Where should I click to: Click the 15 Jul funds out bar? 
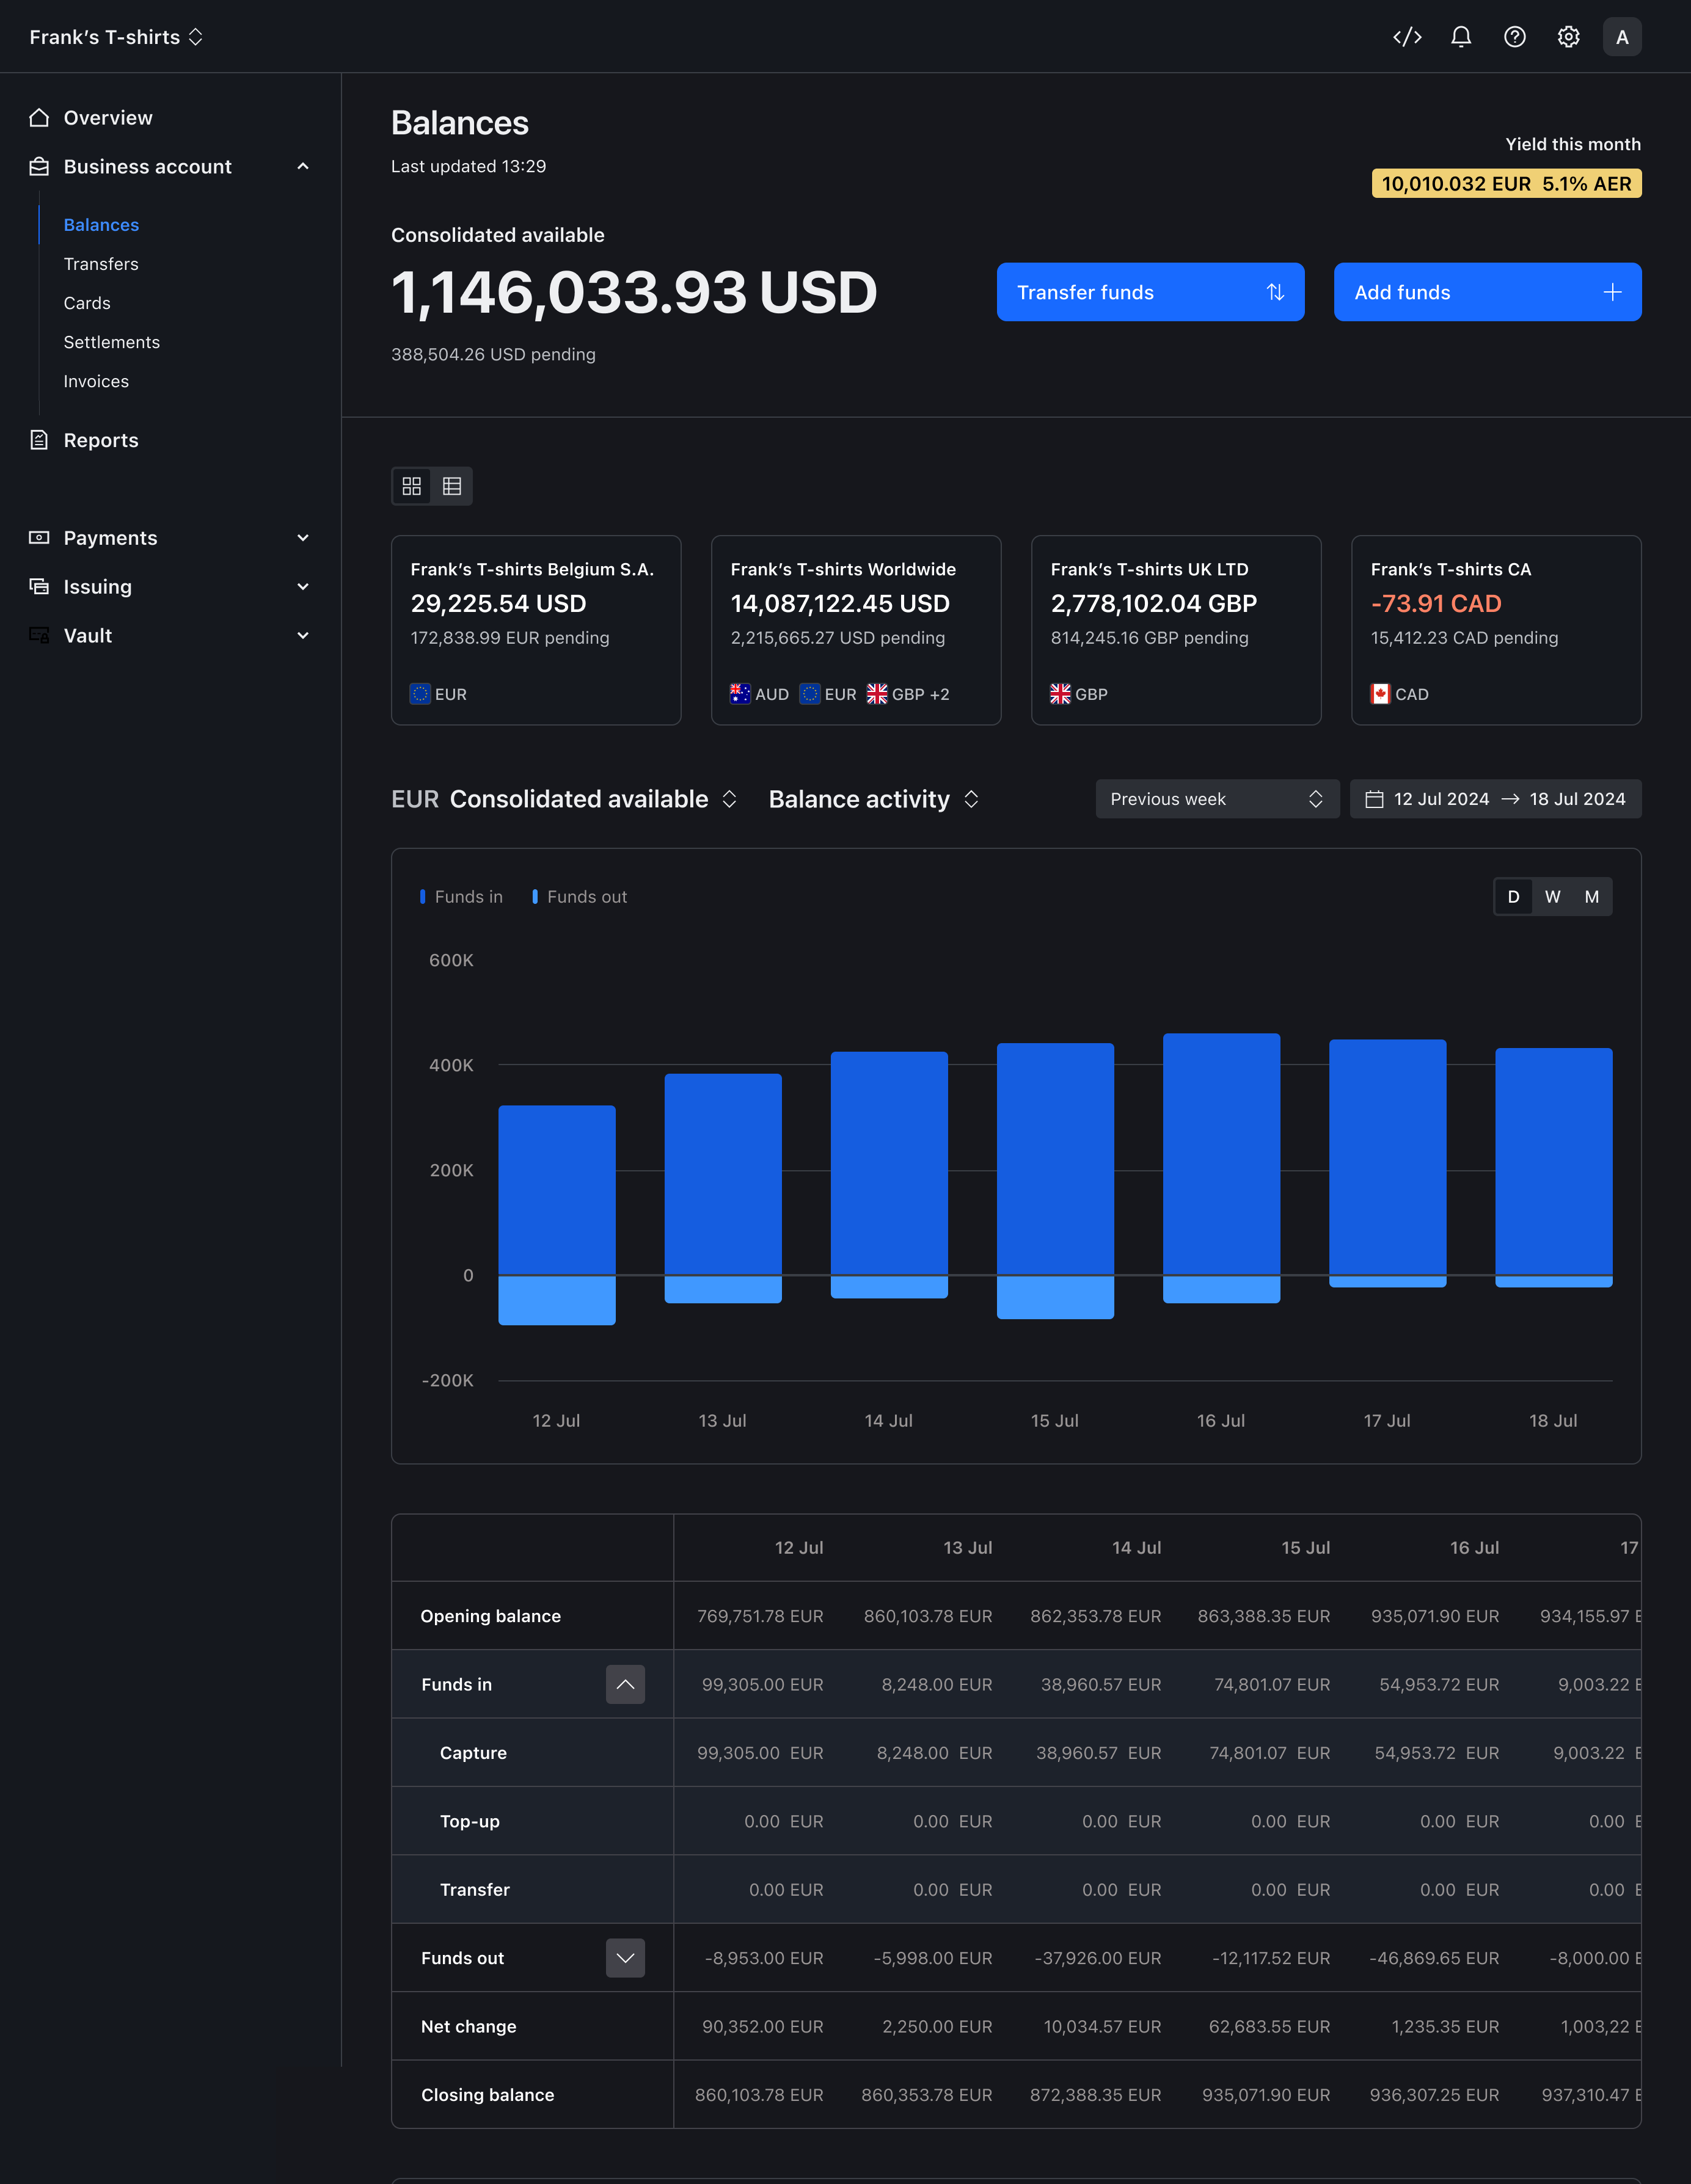pyautogui.click(x=1055, y=1298)
